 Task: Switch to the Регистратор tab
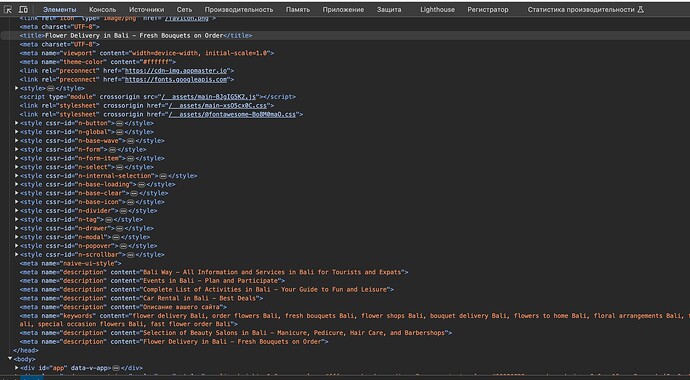(488, 10)
